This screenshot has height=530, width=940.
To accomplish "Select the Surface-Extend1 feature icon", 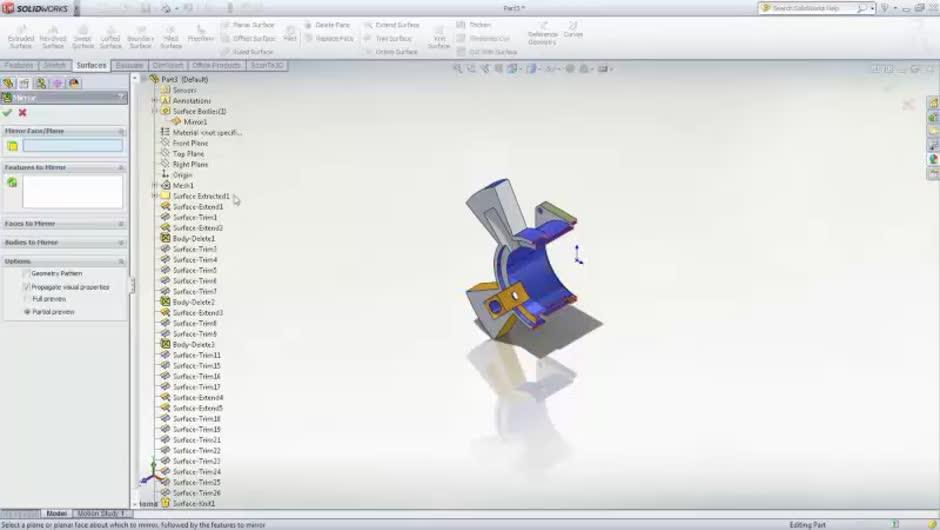I will click(165, 207).
